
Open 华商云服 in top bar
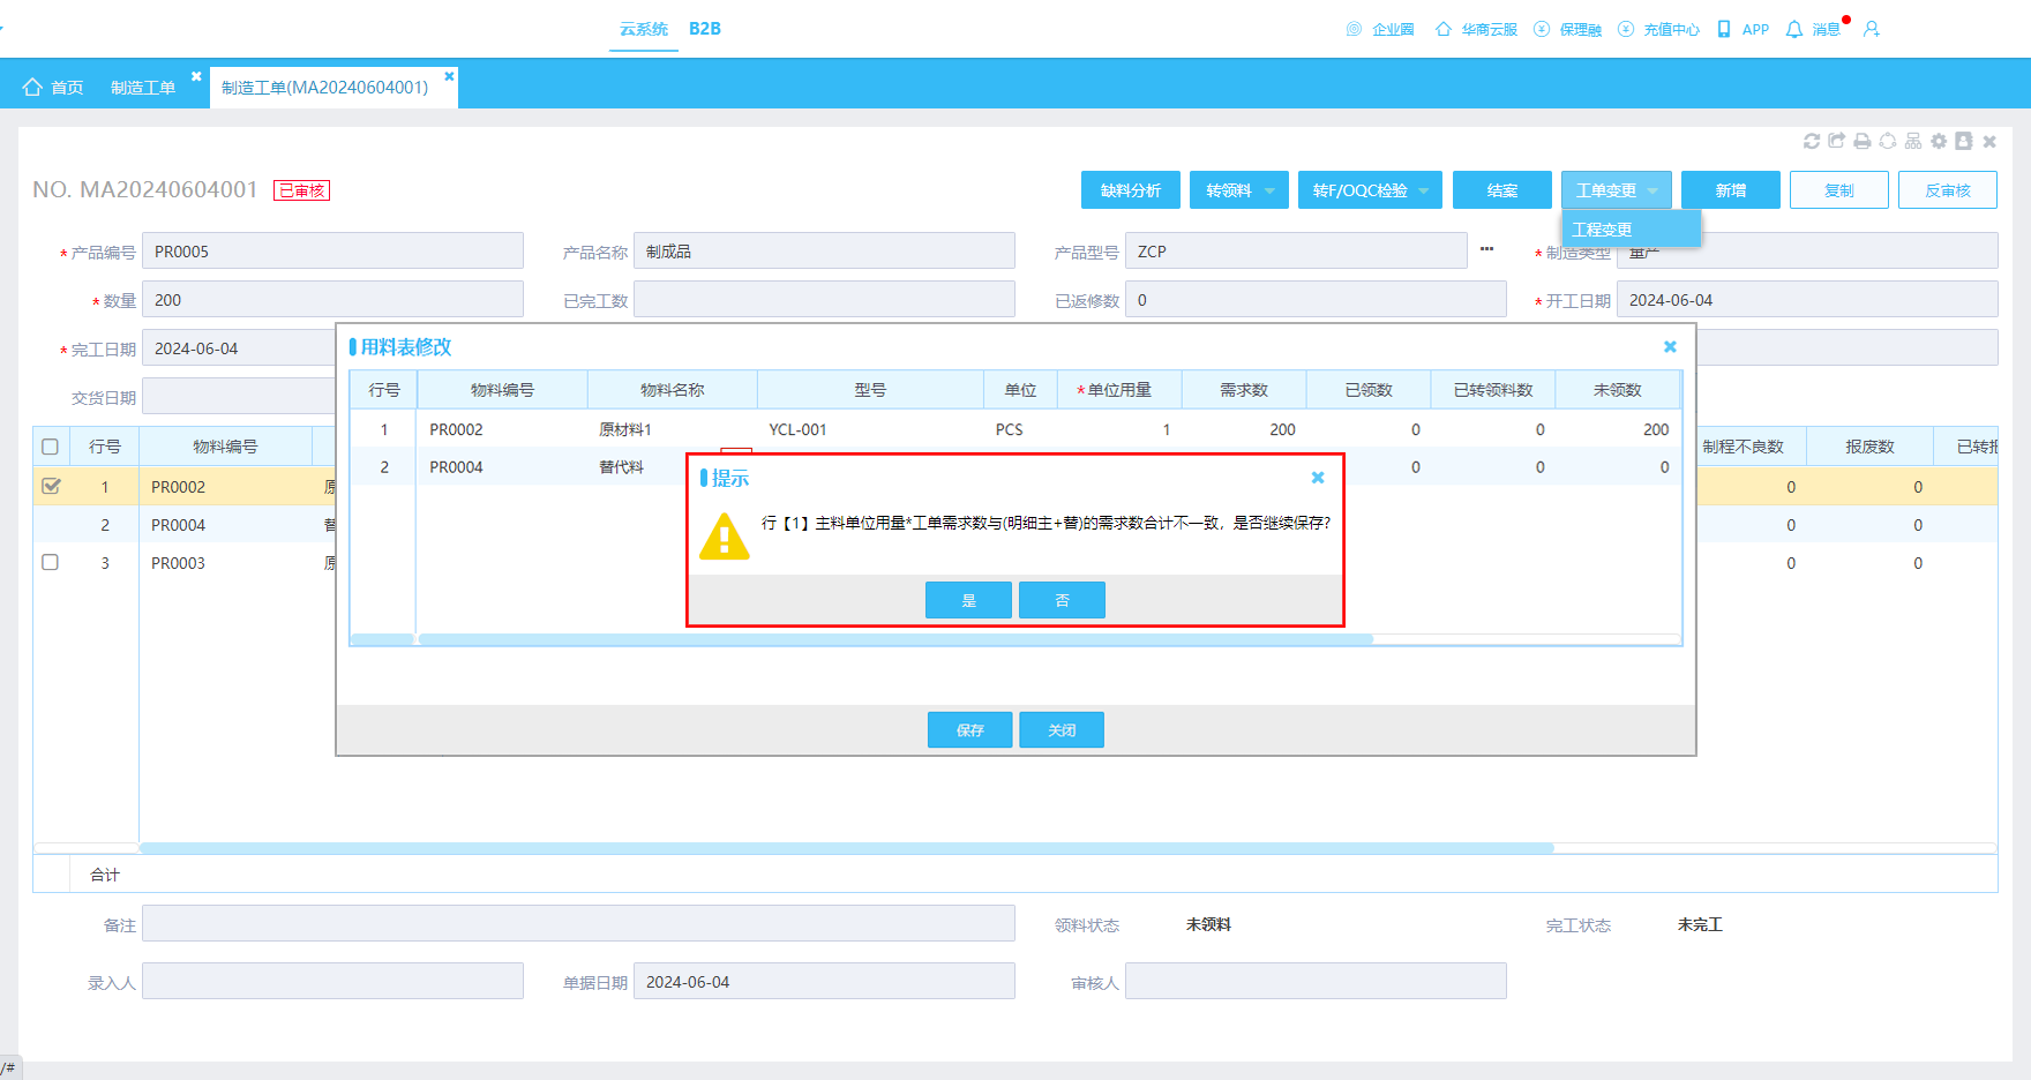1476,29
